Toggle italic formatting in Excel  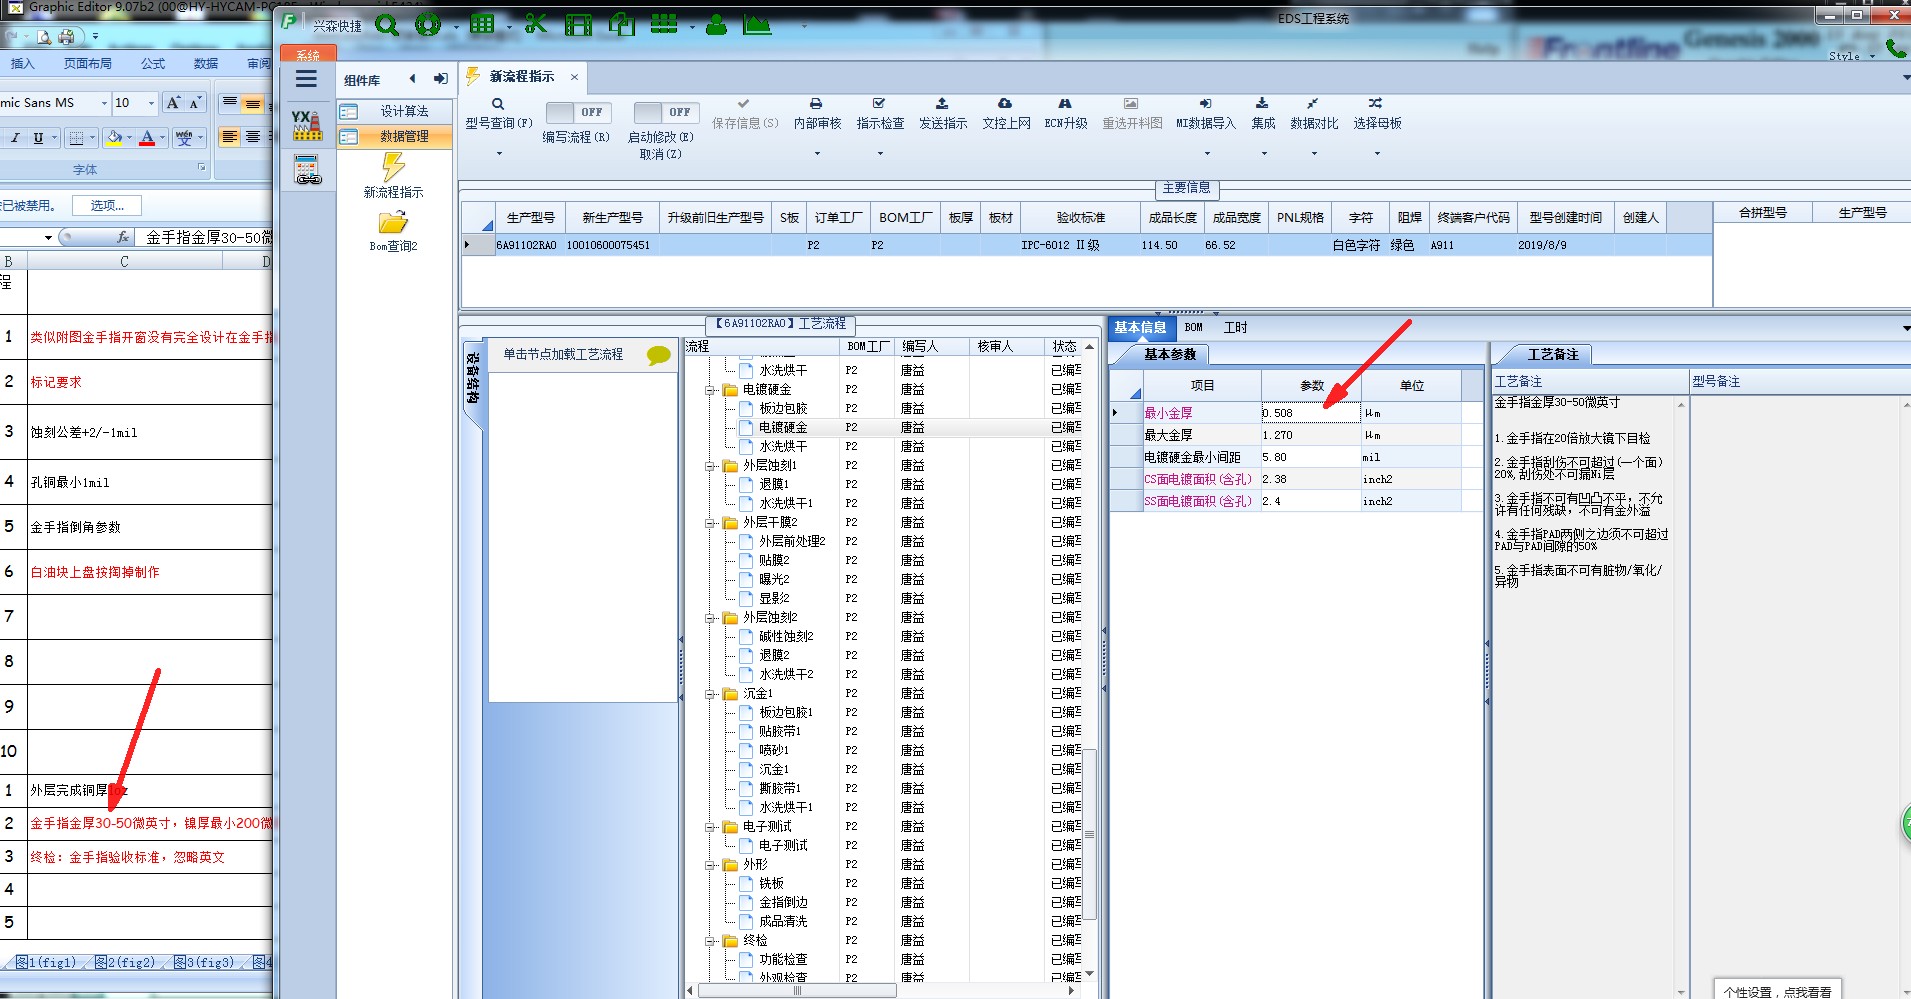click(x=15, y=138)
